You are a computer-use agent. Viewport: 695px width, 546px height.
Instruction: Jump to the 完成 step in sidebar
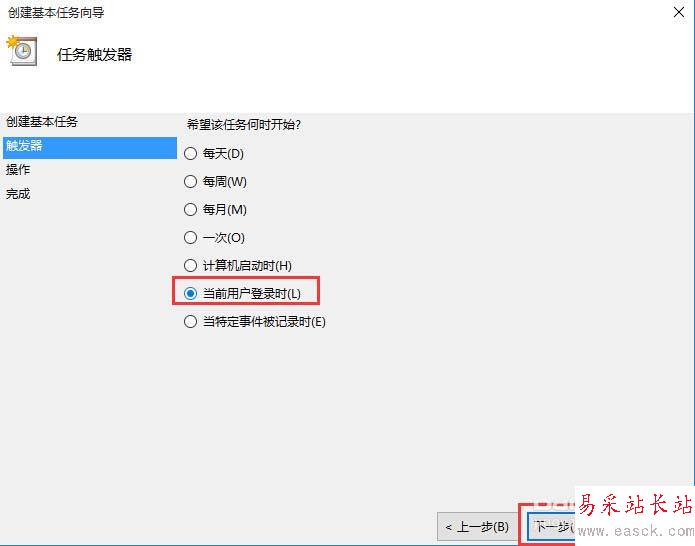click(x=18, y=194)
